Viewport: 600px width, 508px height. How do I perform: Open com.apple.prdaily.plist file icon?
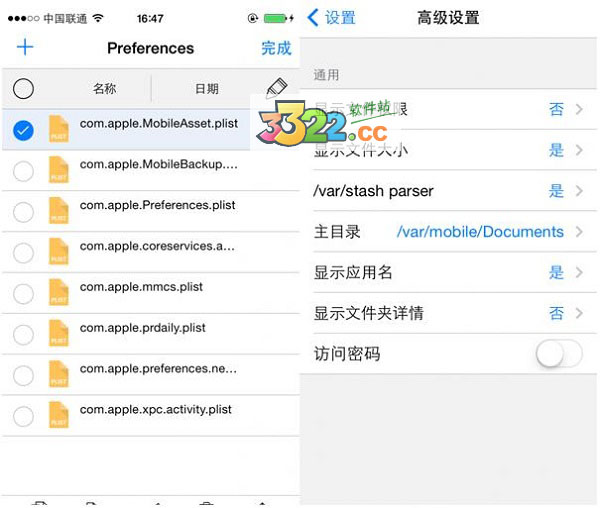coord(59,333)
